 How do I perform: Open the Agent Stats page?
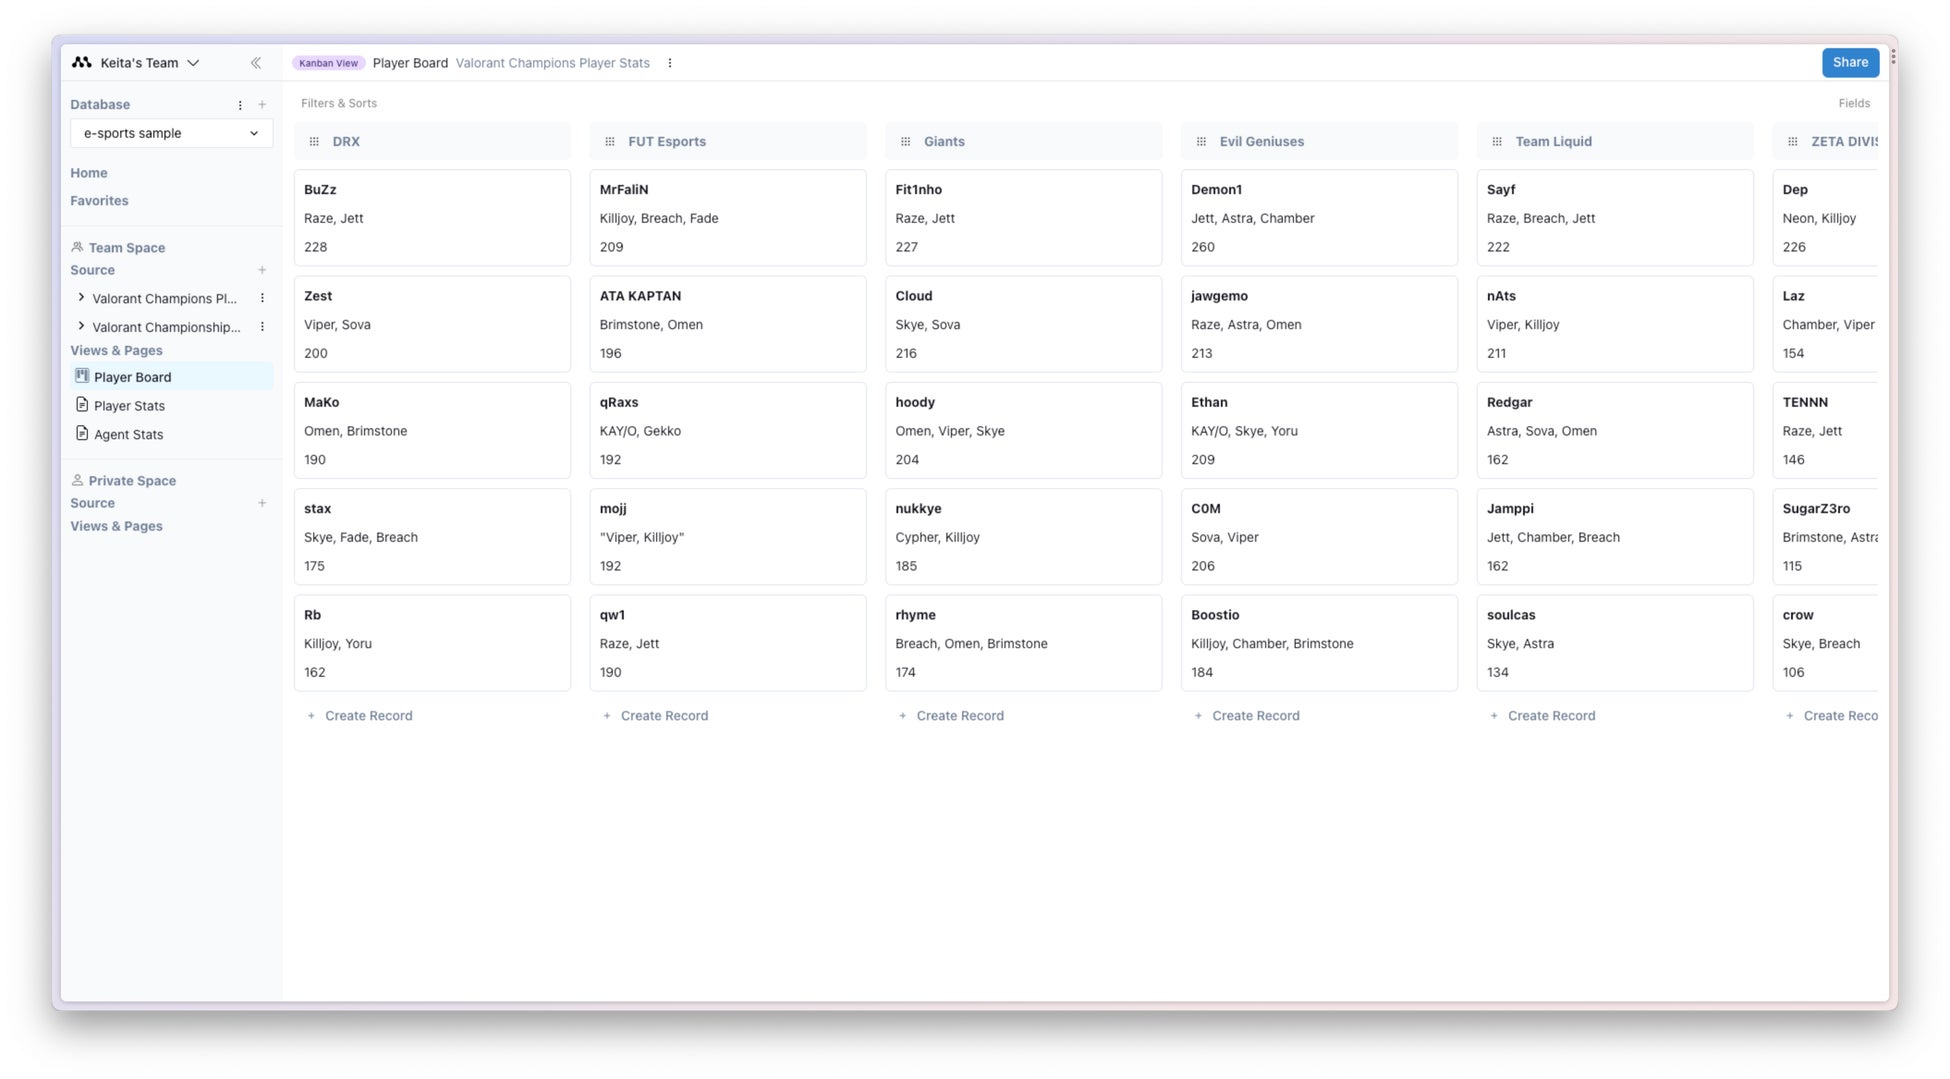(128, 435)
